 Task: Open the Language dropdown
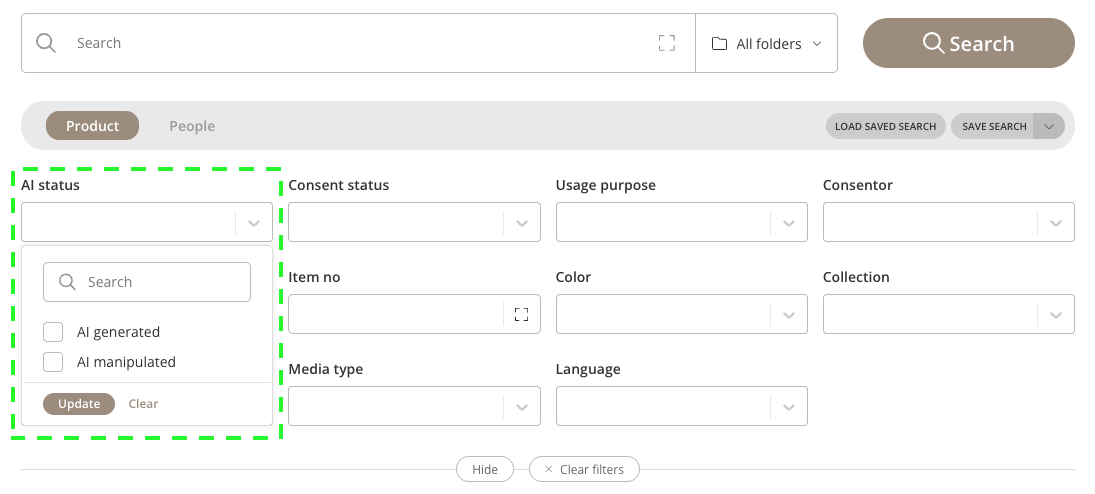point(788,407)
